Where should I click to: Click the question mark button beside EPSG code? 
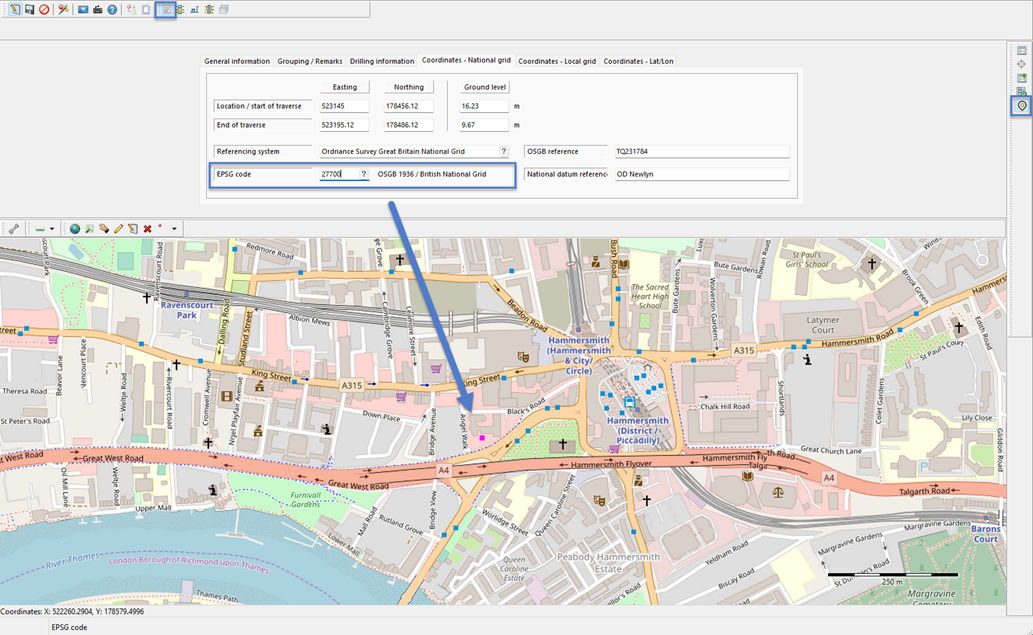363,174
